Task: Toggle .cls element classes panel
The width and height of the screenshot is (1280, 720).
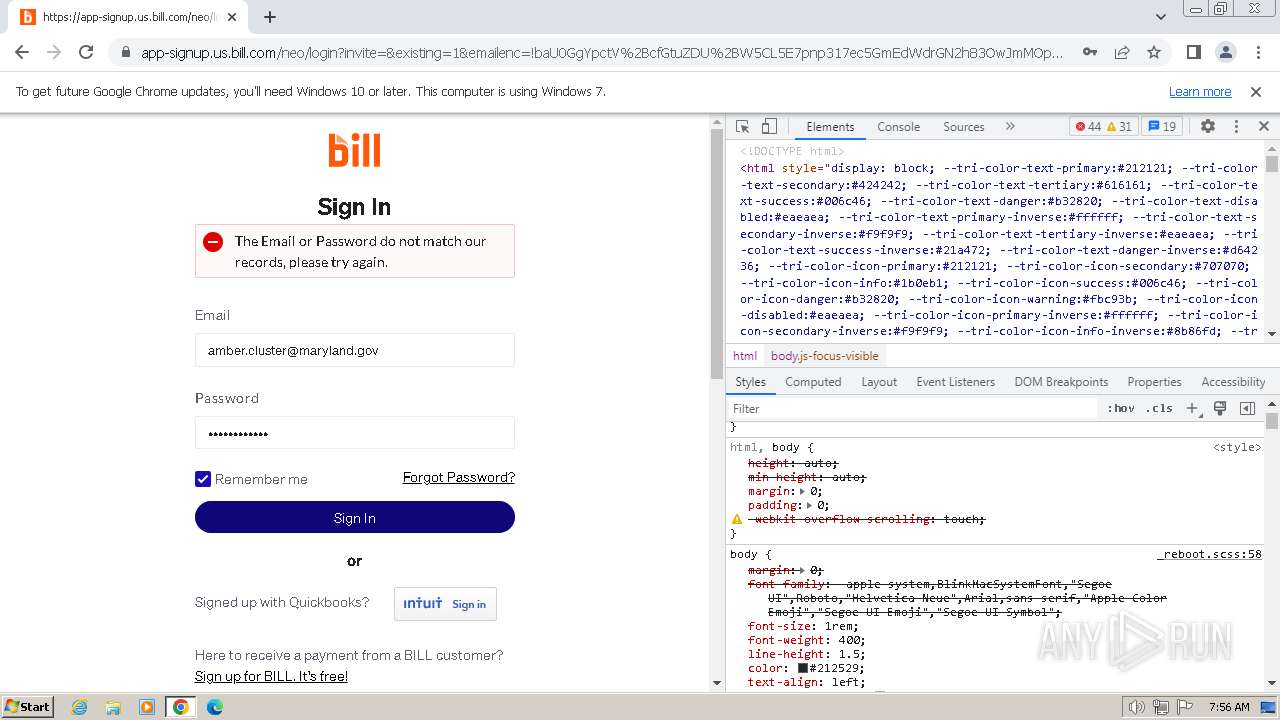Action: [1160, 408]
